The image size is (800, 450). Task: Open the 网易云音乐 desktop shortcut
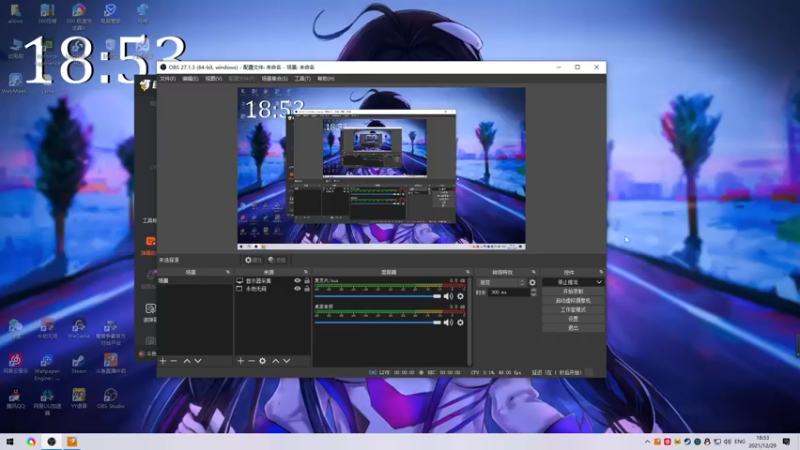point(15,364)
